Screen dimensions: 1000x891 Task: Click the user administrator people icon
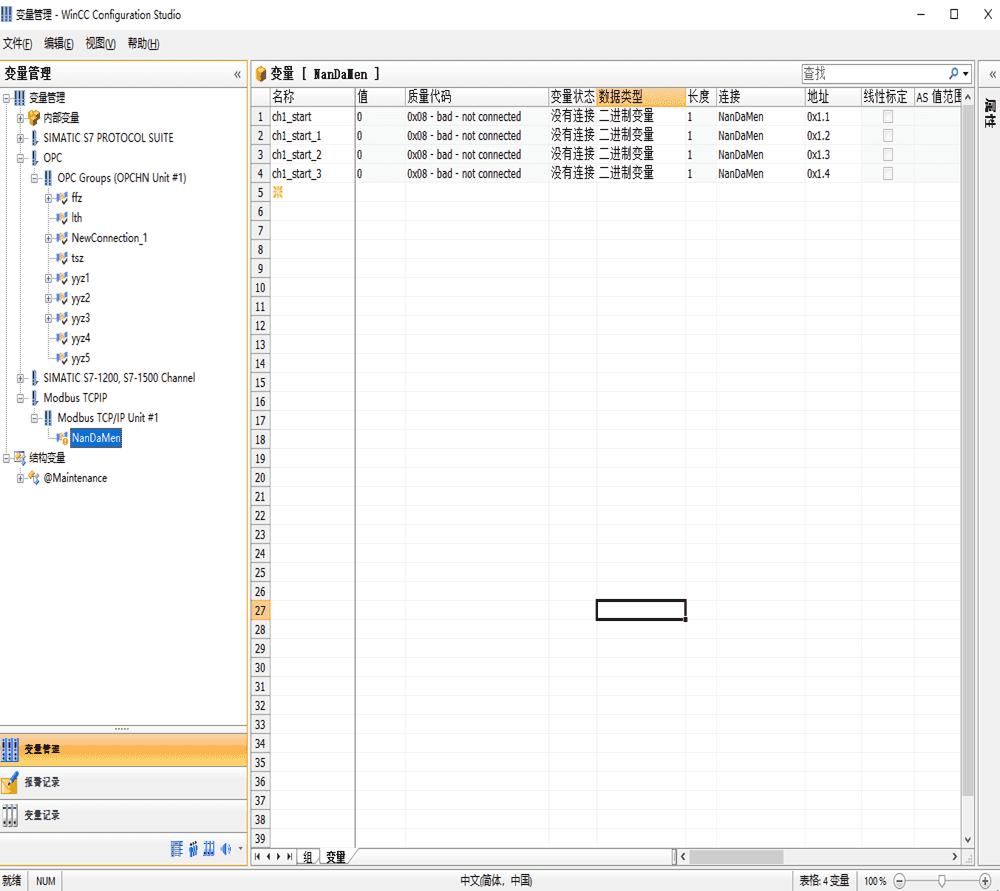click(x=193, y=849)
